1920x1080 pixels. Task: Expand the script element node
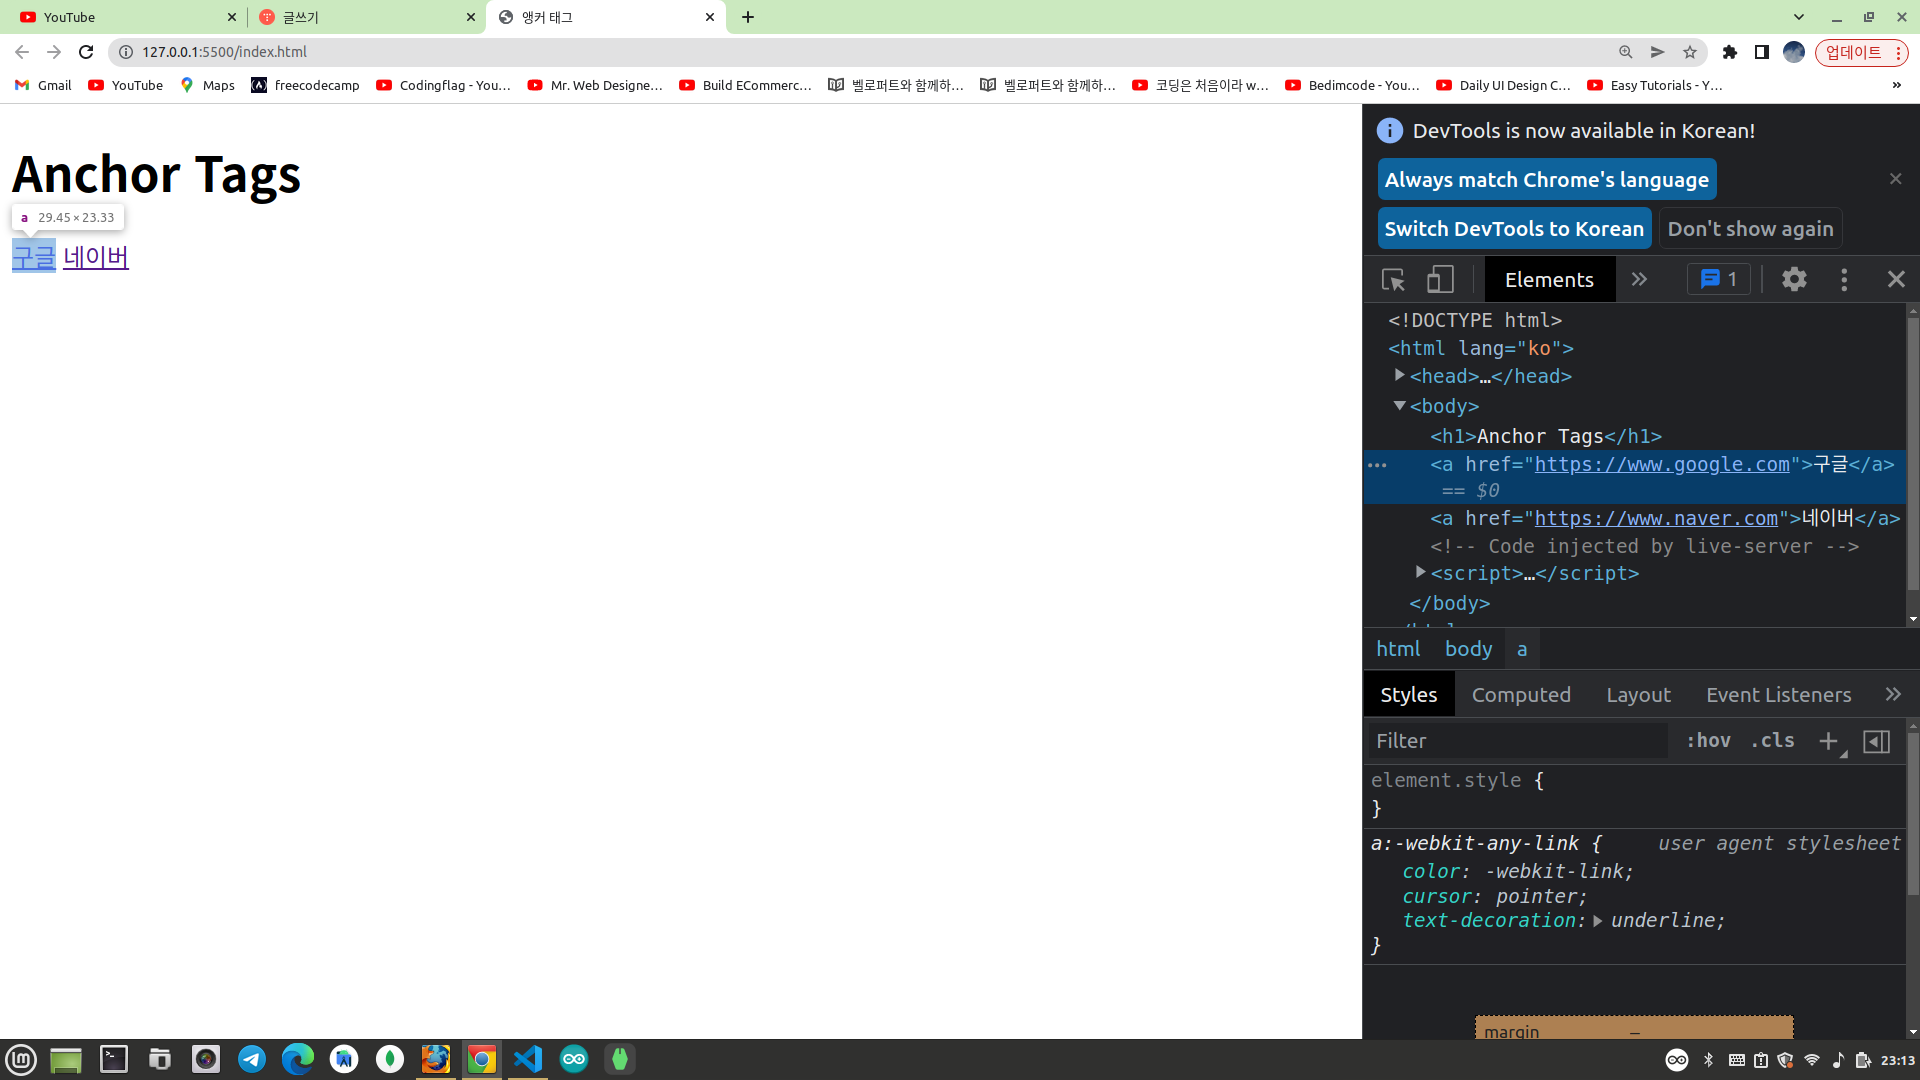tap(1420, 572)
